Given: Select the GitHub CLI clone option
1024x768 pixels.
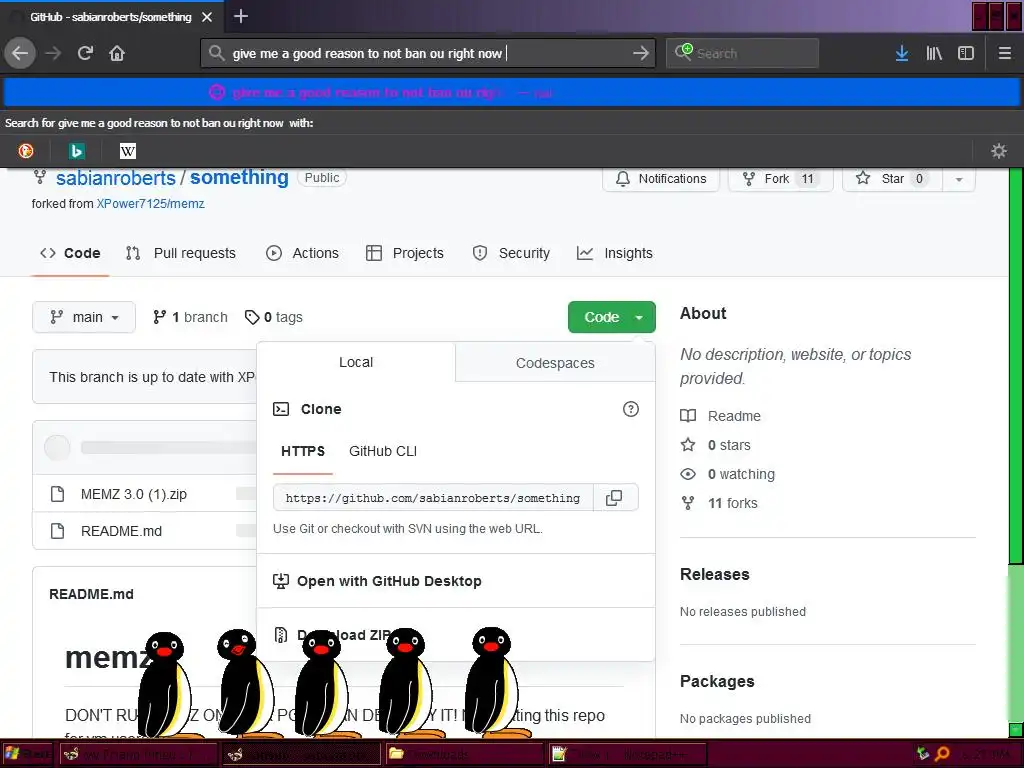Looking at the screenshot, I should (x=383, y=451).
